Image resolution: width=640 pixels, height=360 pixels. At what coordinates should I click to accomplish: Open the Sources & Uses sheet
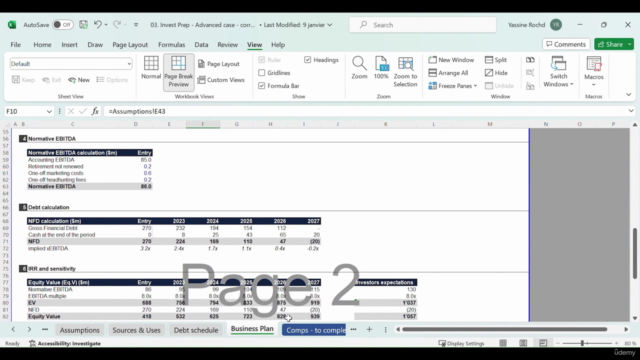tap(136, 330)
